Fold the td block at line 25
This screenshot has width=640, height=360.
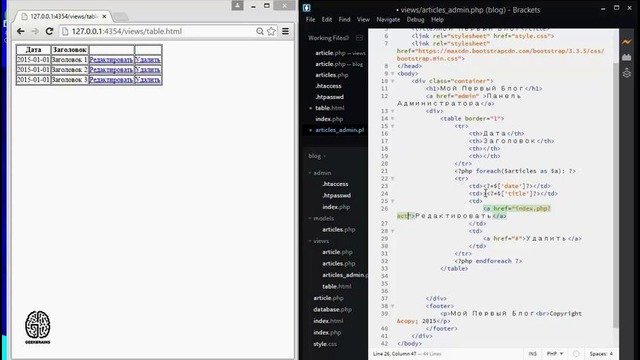393,201
